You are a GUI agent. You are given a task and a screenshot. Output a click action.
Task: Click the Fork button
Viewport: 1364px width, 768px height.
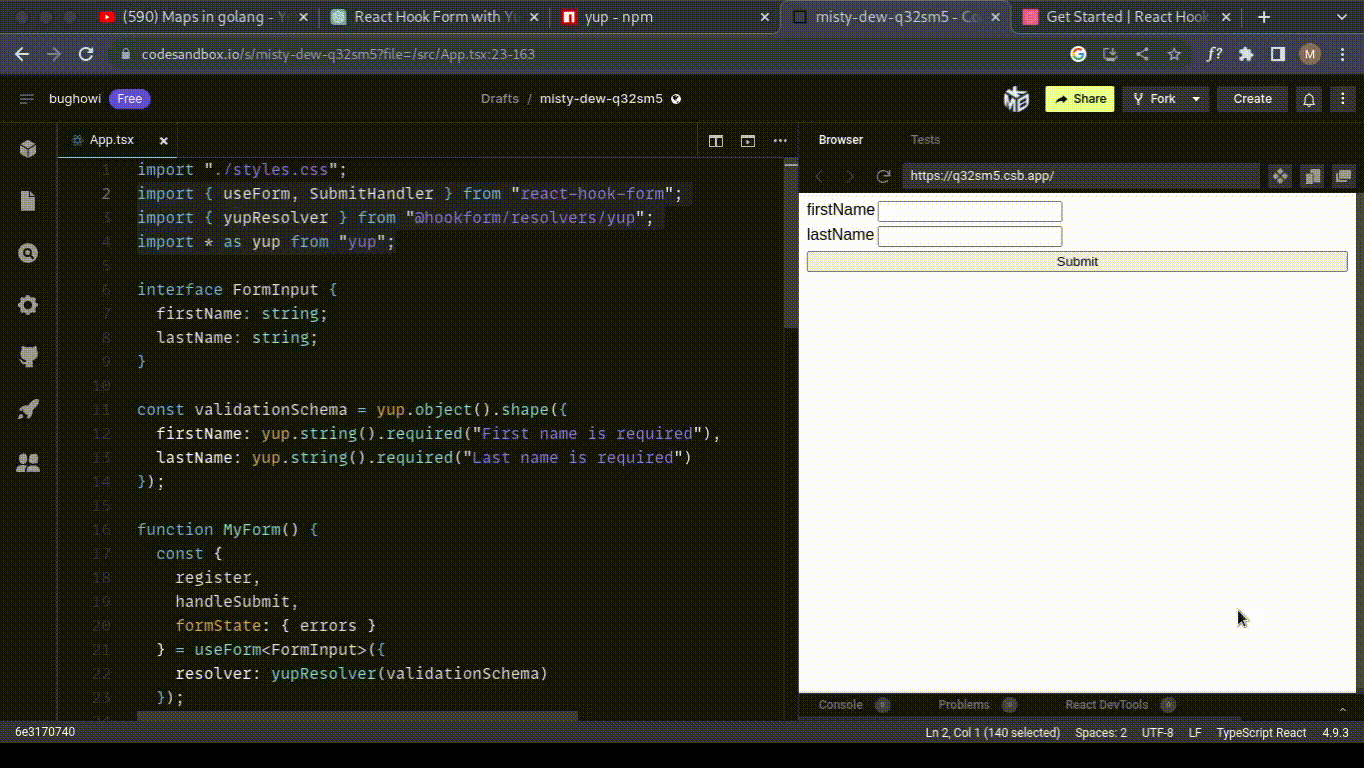pos(1152,99)
